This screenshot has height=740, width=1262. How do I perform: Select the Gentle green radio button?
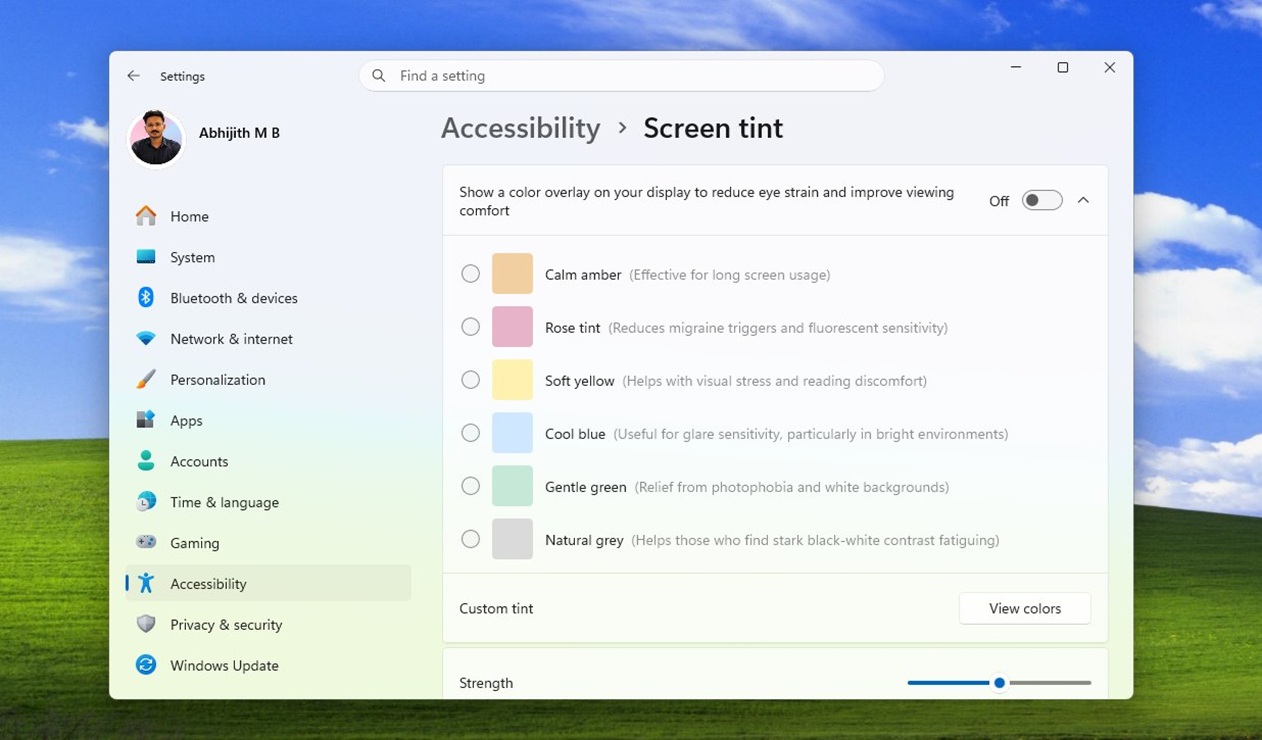(x=470, y=486)
